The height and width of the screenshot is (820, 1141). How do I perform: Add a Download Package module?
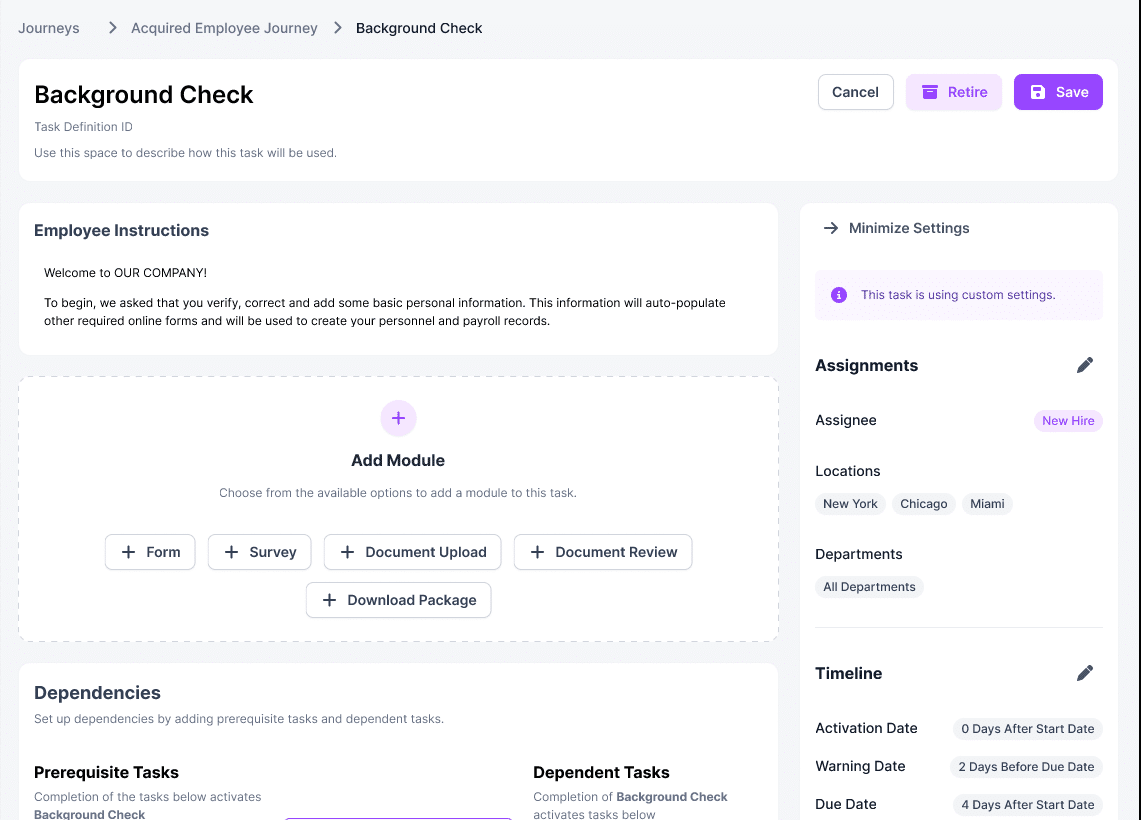pos(399,600)
